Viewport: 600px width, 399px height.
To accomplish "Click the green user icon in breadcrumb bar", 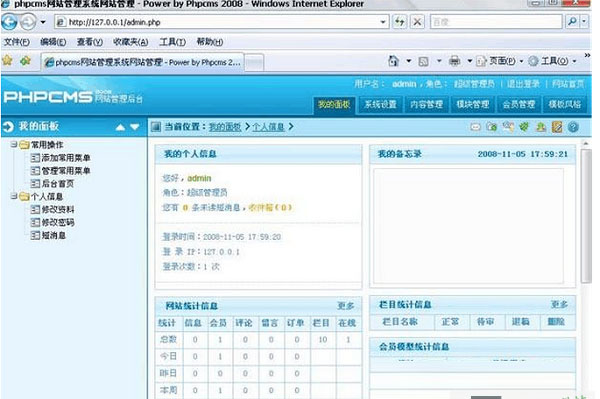I will 541,127.
